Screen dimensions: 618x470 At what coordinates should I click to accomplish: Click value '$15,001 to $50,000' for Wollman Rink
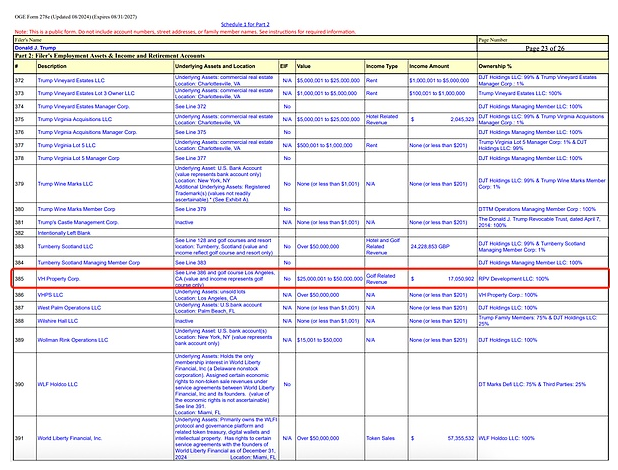pos(320,340)
